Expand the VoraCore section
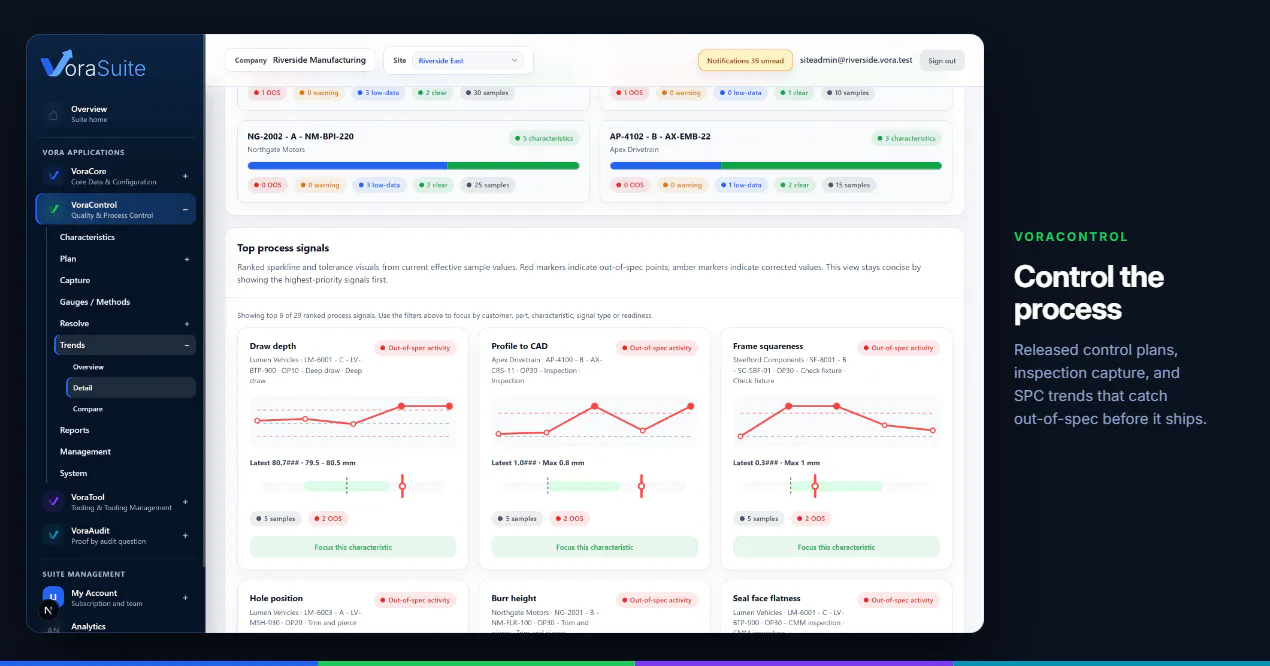This screenshot has width=1270, height=666. 186,176
